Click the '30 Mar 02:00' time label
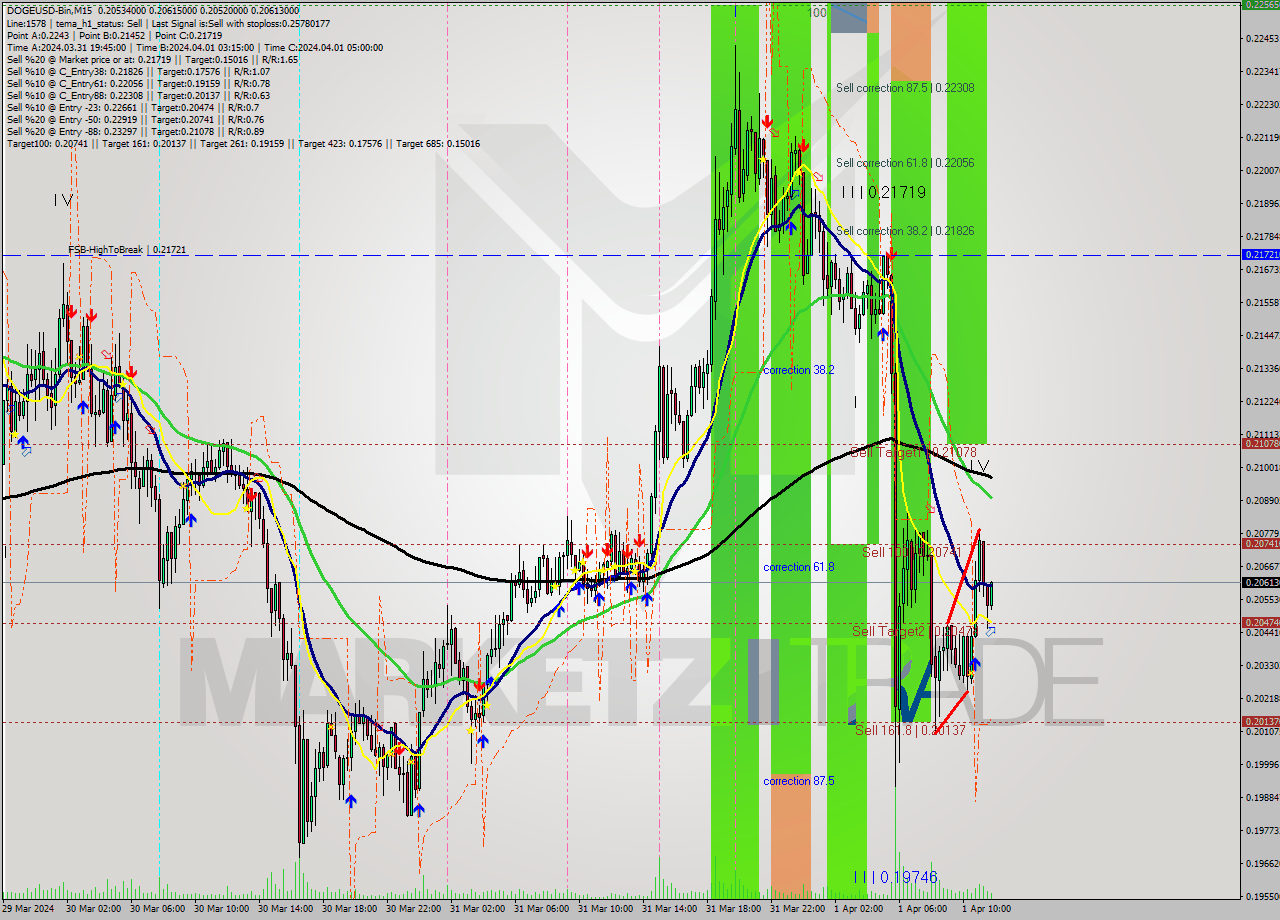Screen dimensions: 1280x920 (x=93, y=909)
